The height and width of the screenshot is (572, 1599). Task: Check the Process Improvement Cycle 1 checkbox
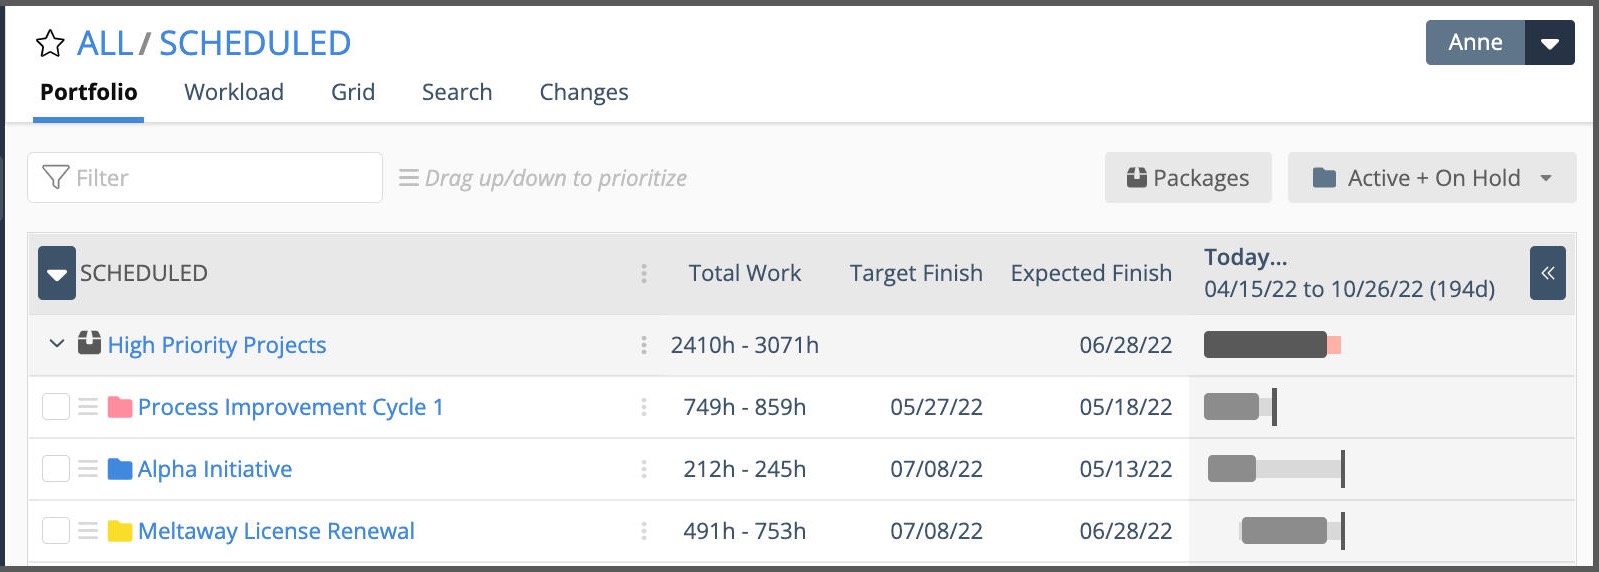pos(56,407)
